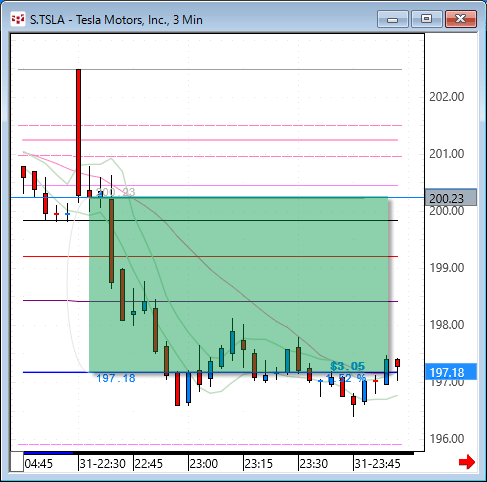Click the 197.18 label under the green box
The height and width of the screenshot is (482, 487).
(116, 378)
